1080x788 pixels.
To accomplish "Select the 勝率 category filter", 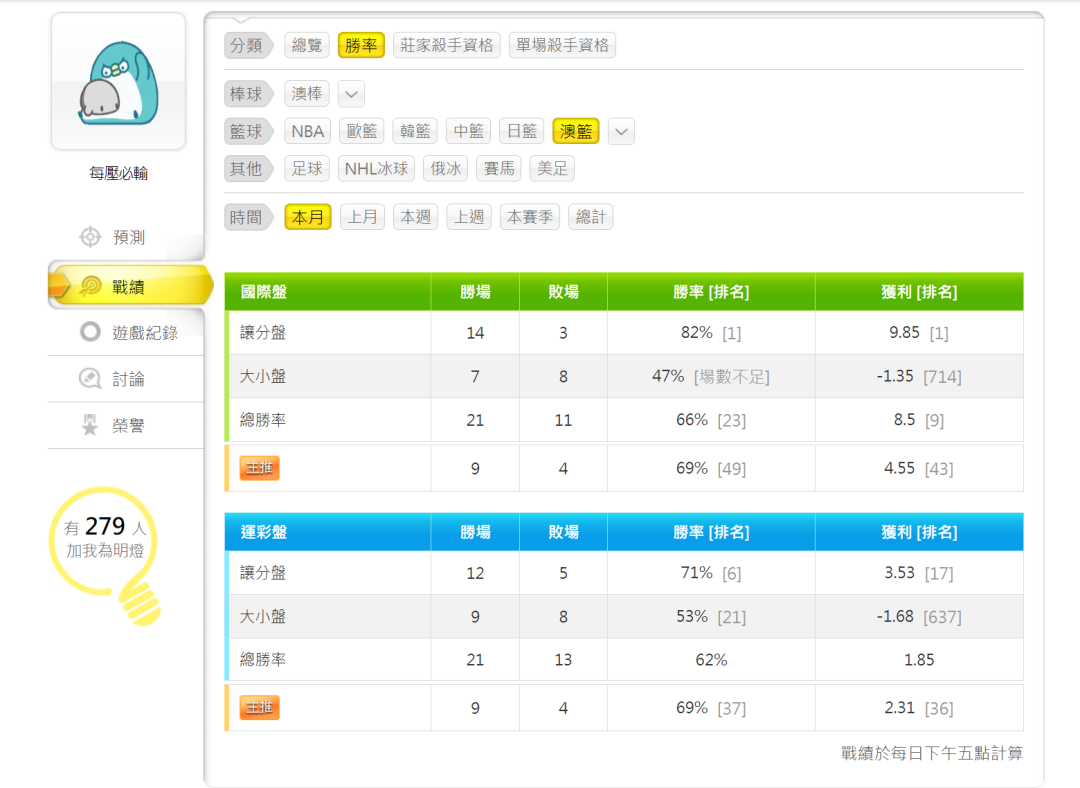I will (361, 45).
